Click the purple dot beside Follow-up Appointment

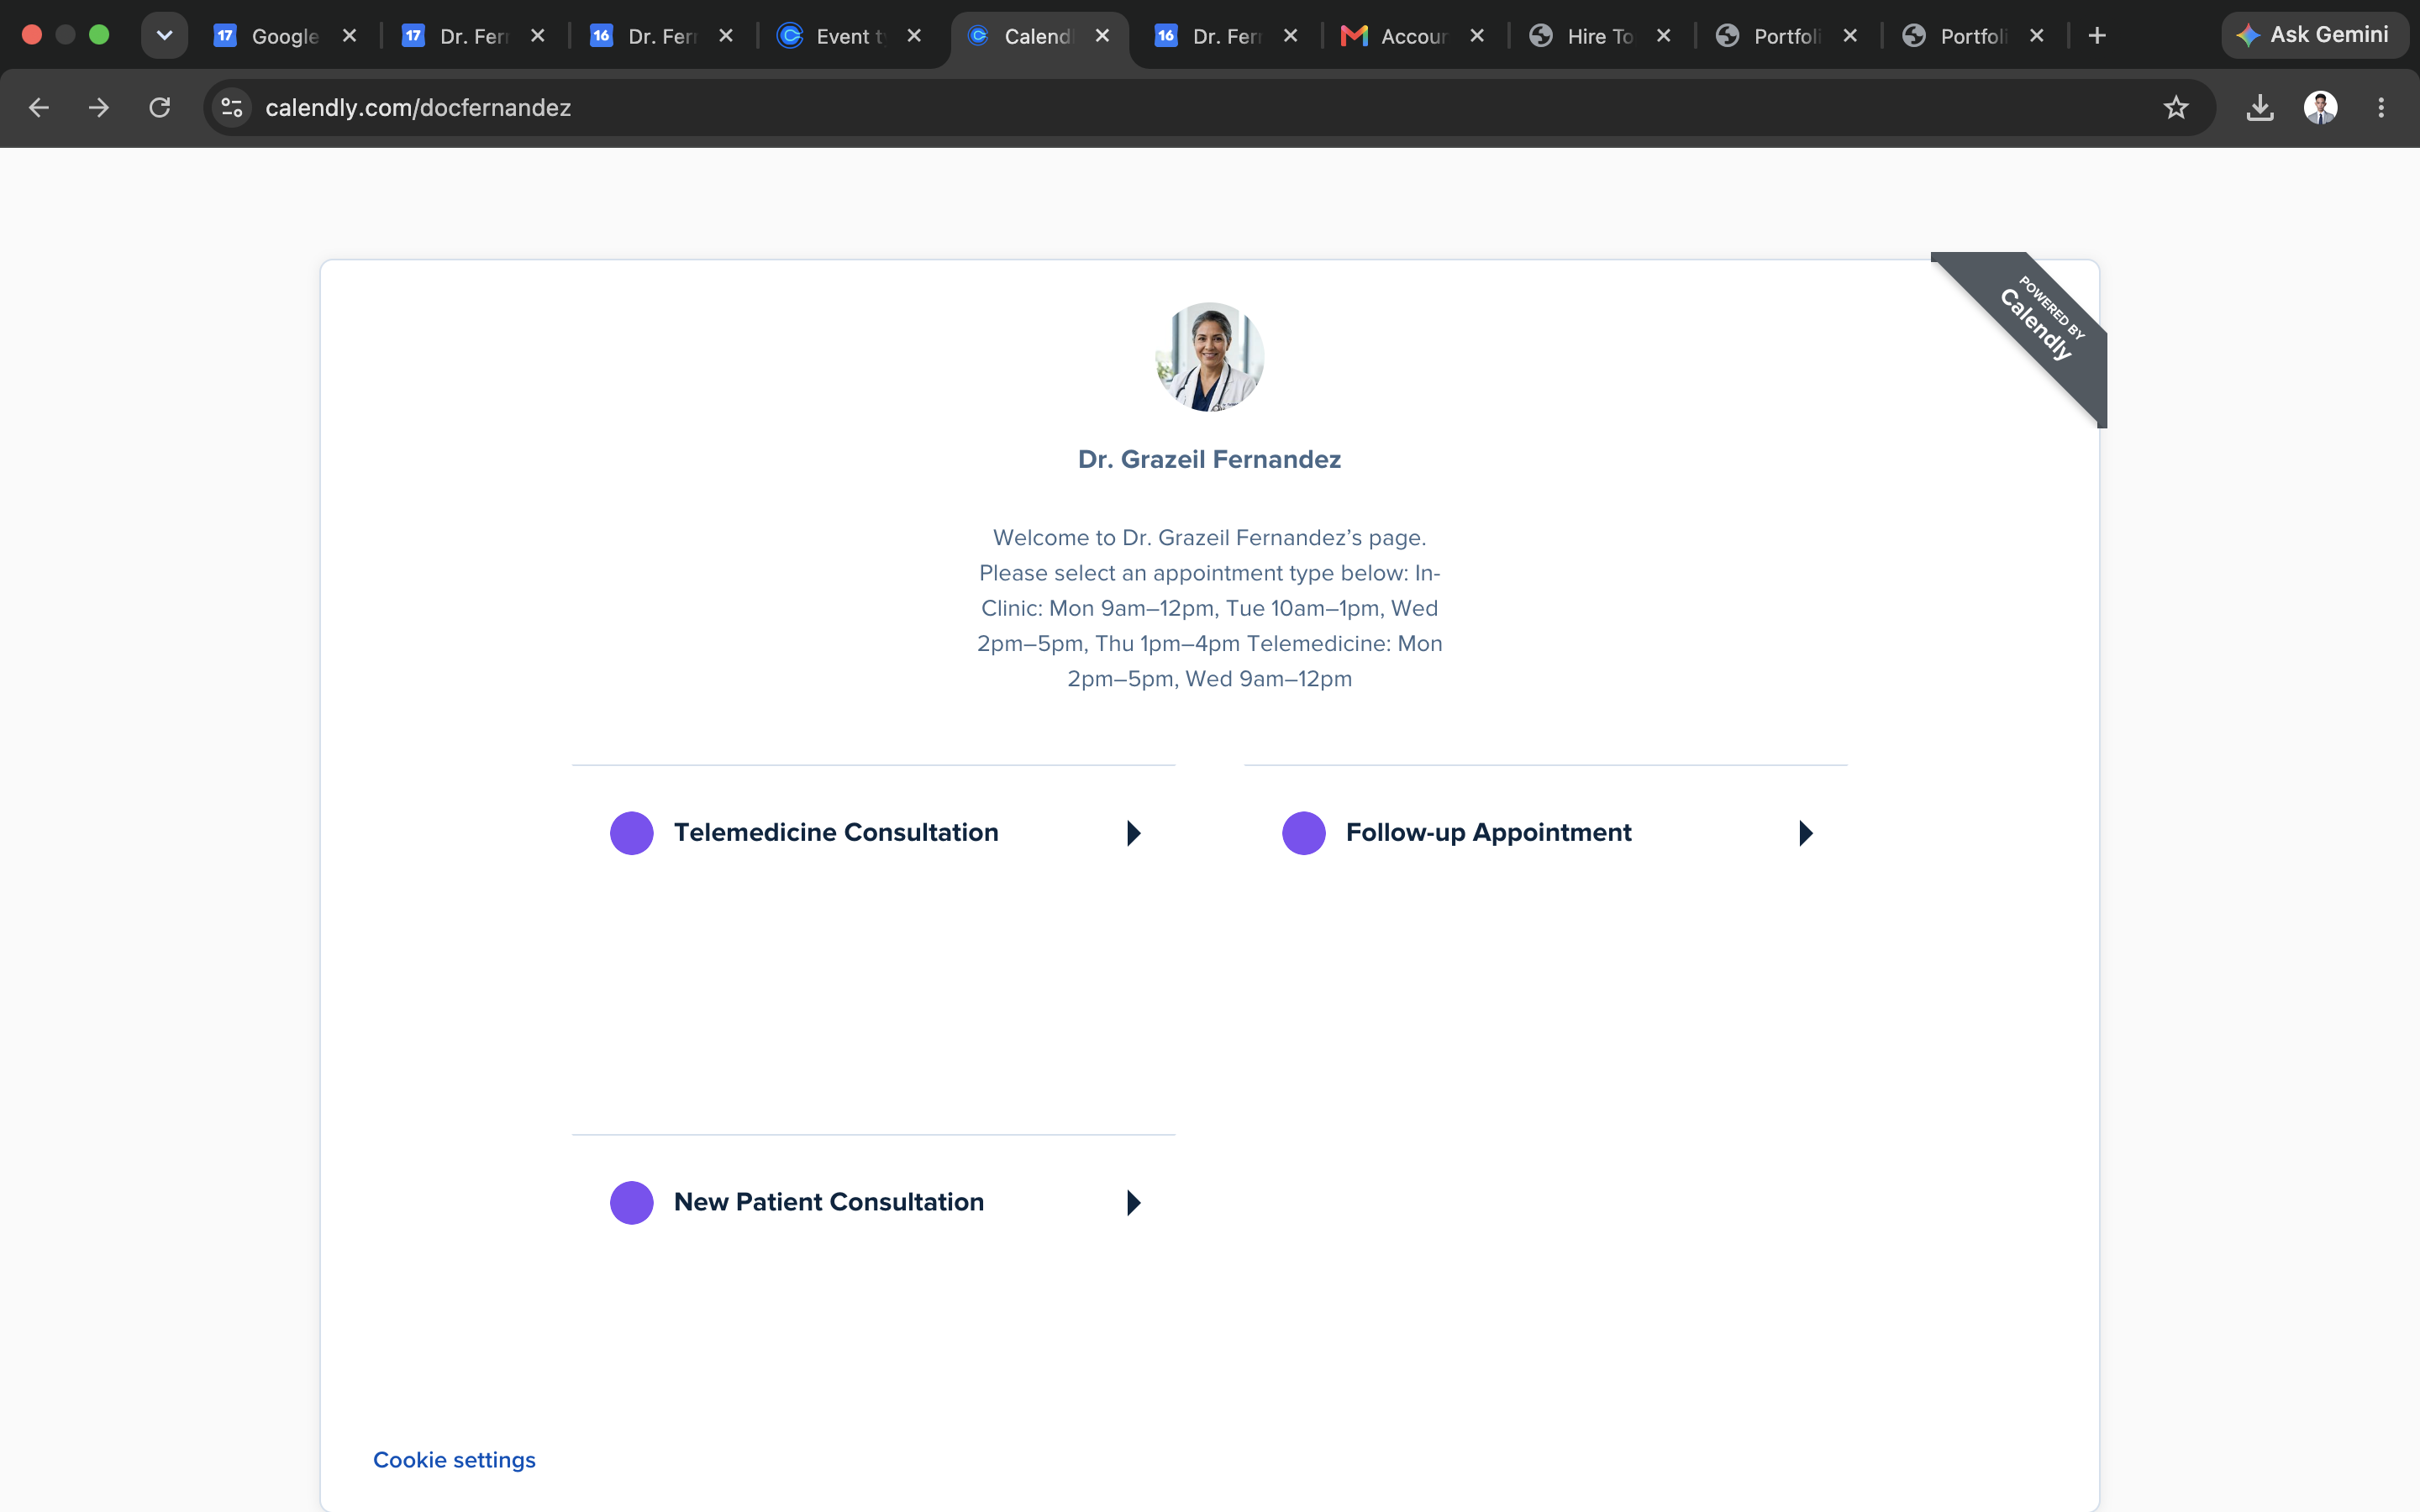[1304, 833]
